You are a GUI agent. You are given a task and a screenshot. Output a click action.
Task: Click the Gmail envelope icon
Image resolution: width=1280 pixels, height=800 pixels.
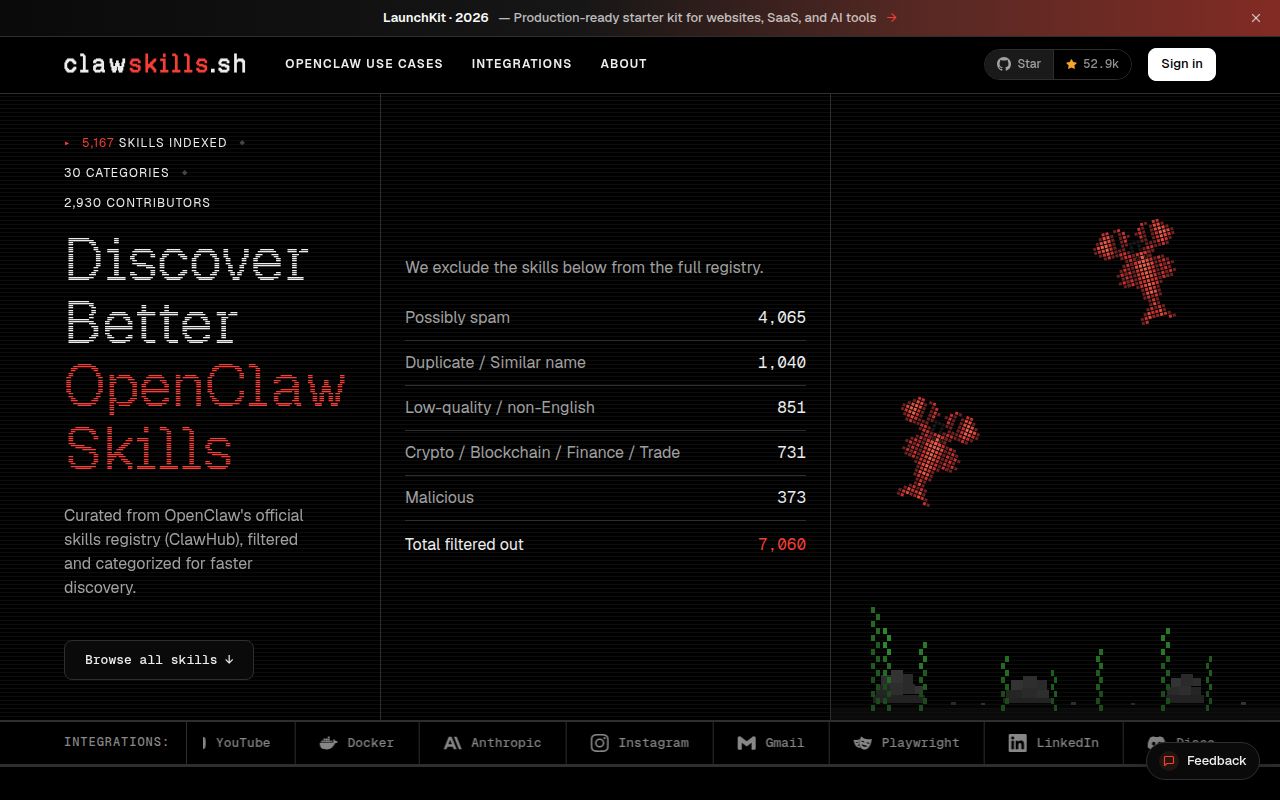point(746,743)
